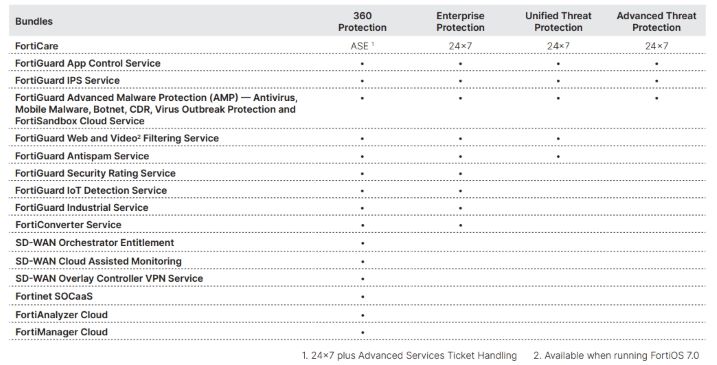717x365 pixels.
Task: Click FortiGuard Security Rating Service label
Action: 95,173
